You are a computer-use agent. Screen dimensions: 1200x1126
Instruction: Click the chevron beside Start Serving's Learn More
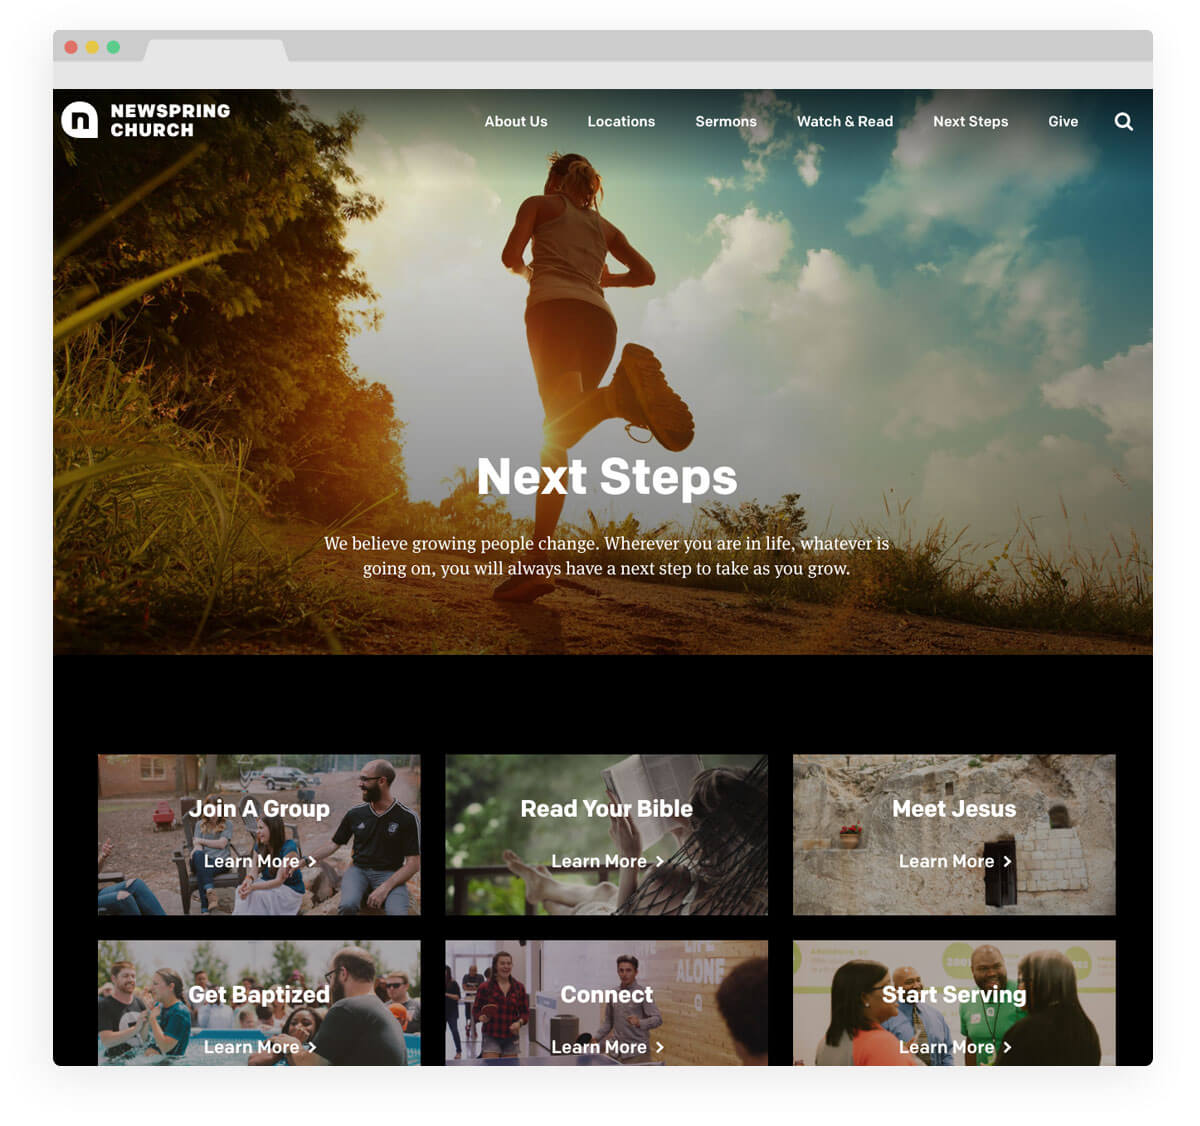[x=1007, y=1047]
